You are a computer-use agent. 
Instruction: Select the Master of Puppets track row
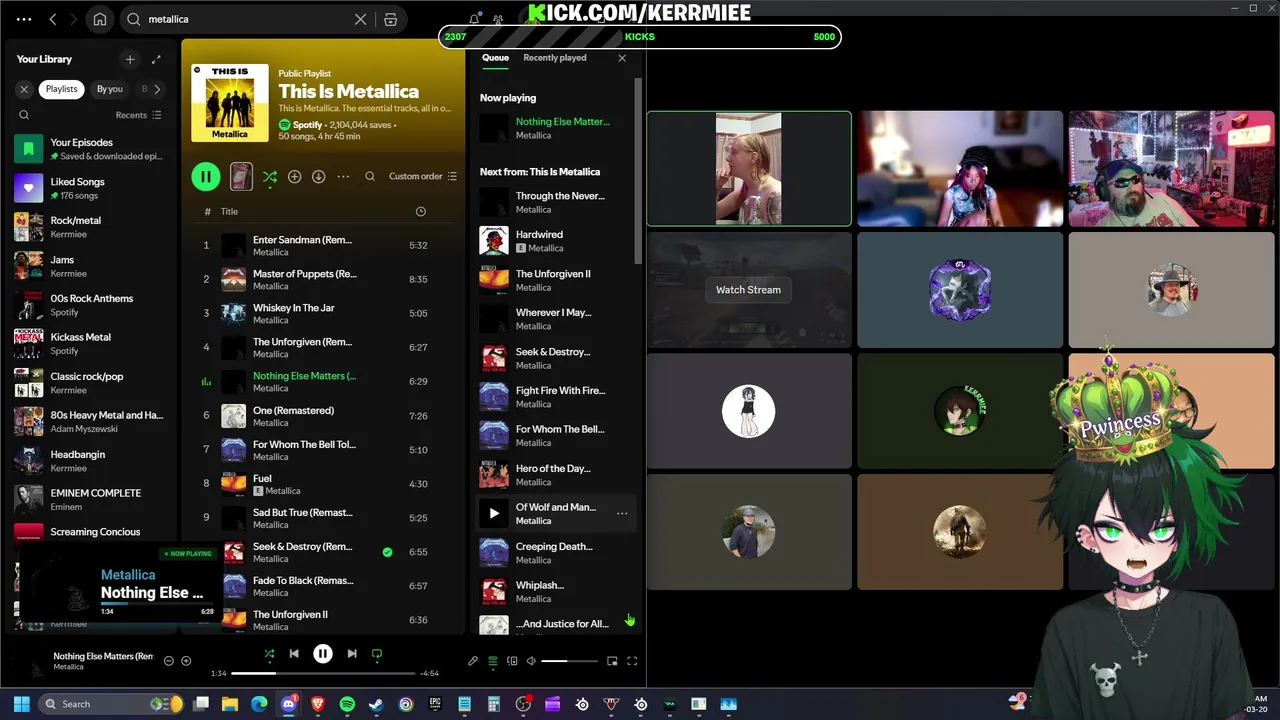pyautogui.click(x=322, y=280)
